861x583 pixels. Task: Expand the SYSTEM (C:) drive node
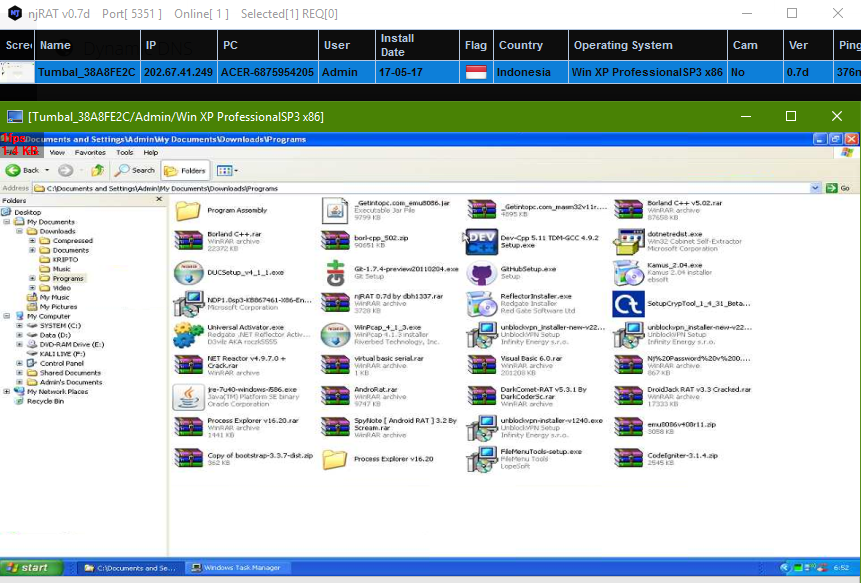[19, 326]
